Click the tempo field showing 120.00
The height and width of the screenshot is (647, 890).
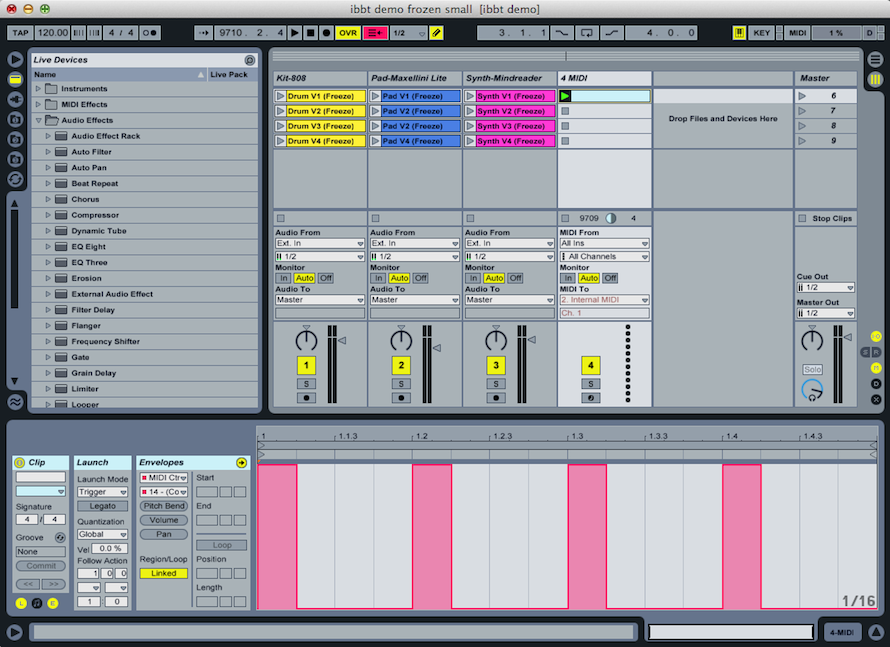click(53, 33)
